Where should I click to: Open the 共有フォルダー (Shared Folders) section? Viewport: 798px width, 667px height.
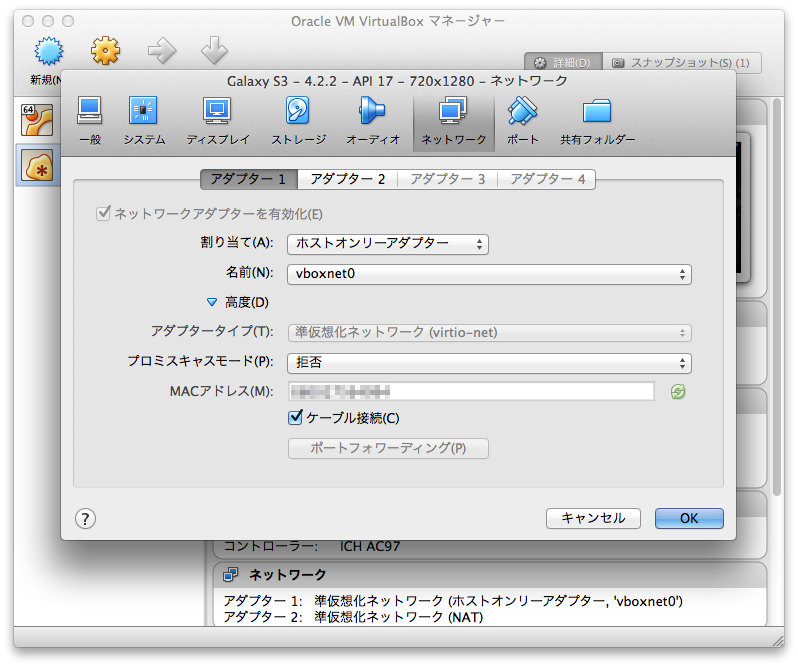click(x=597, y=121)
